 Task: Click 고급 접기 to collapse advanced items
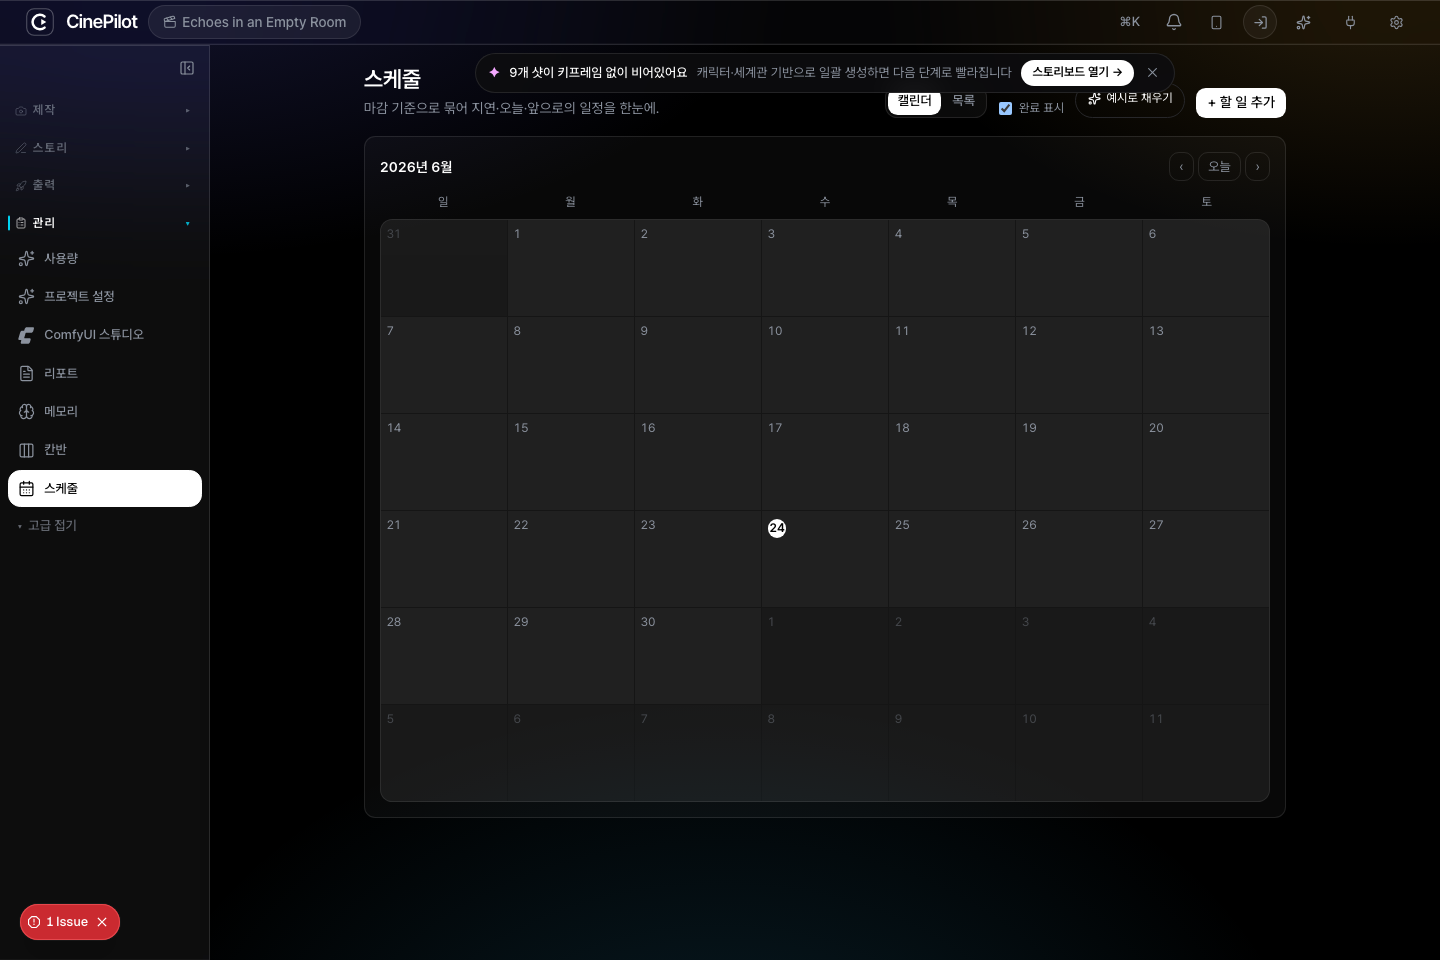pos(52,525)
